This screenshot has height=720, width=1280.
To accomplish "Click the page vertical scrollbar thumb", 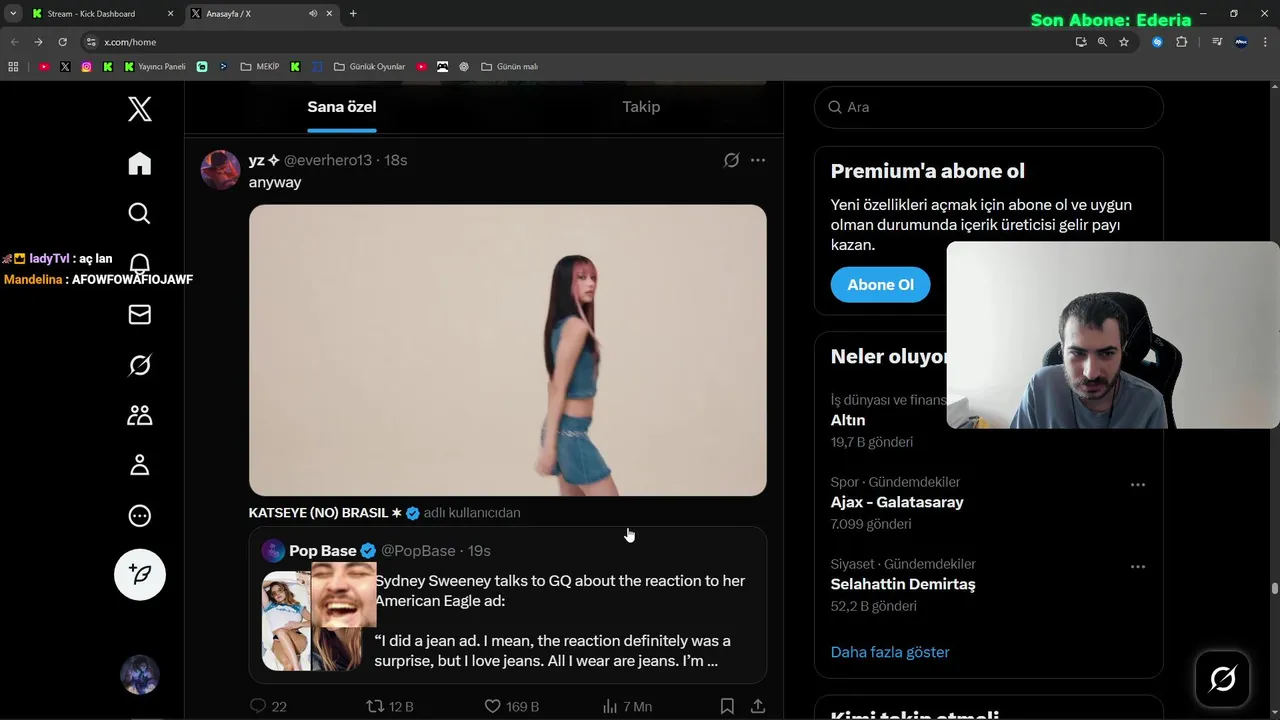I will point(1274,589).
